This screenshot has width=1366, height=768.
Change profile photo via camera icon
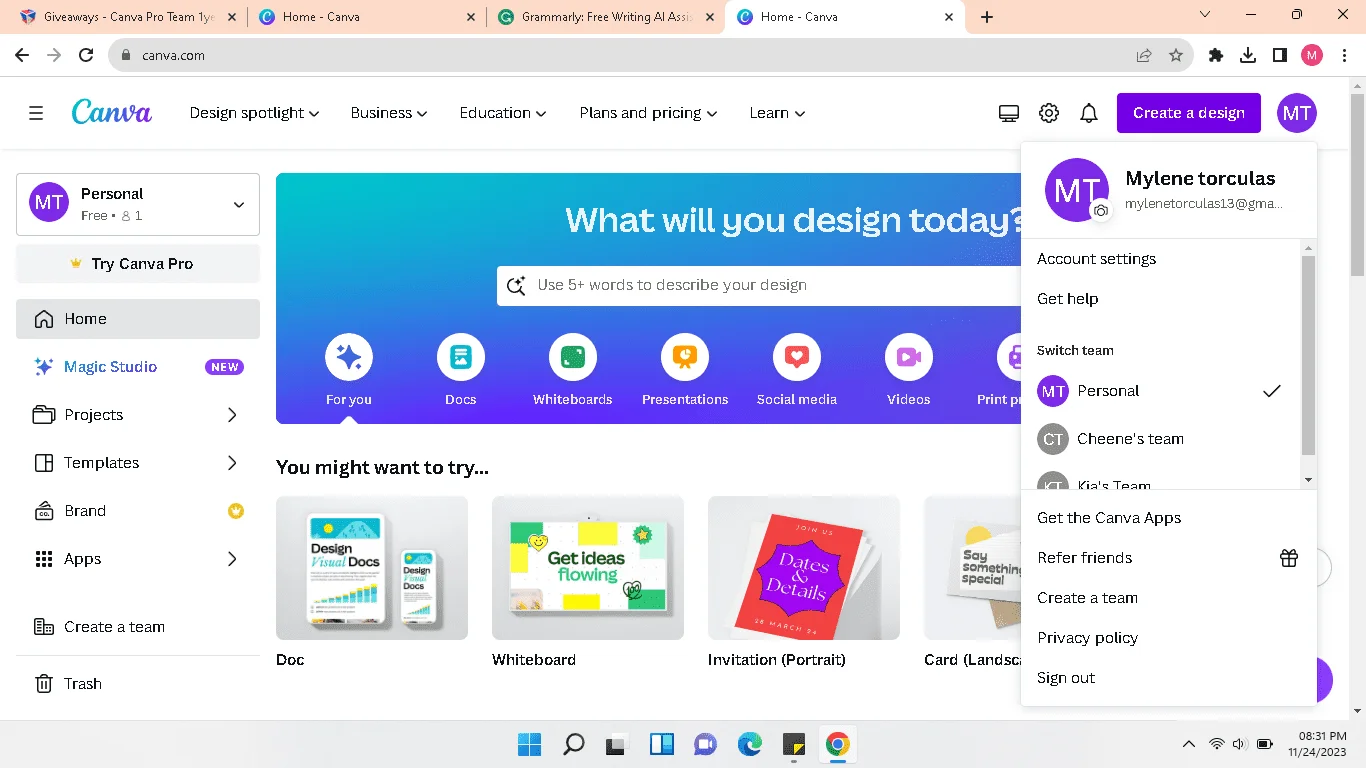[1100, 211]
